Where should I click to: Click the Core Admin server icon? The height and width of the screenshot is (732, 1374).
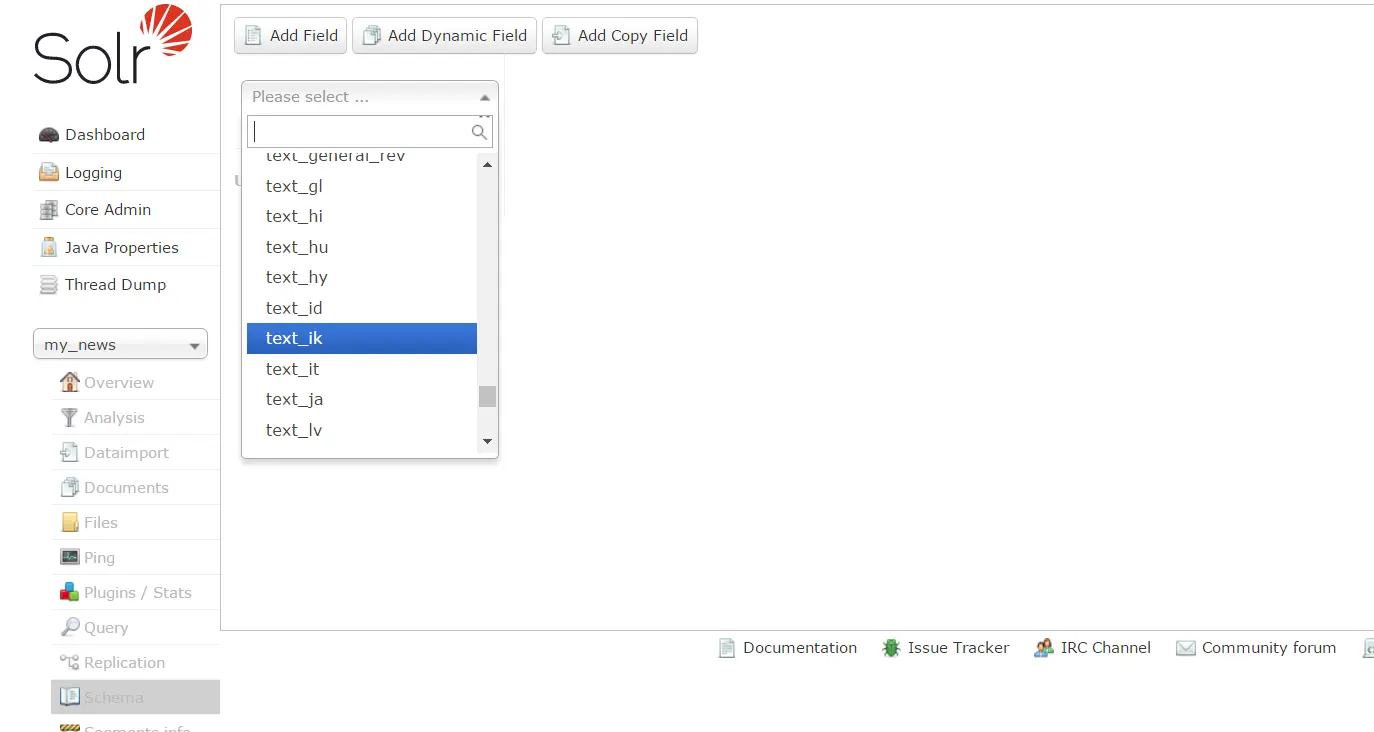[49, 210]
